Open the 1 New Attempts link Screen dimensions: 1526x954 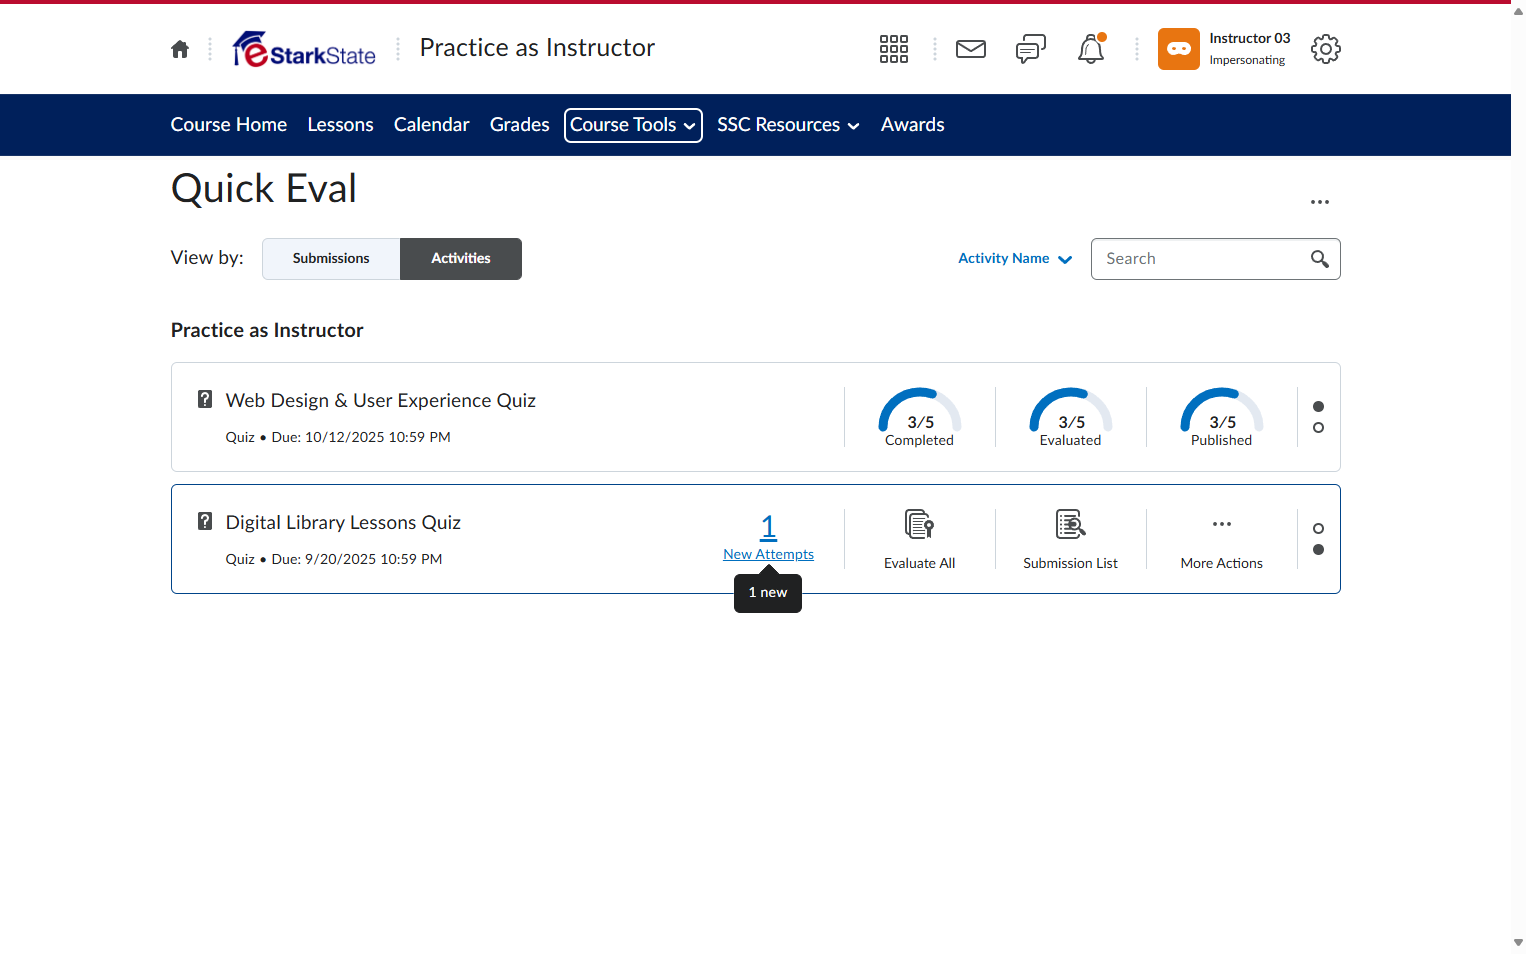pos(768,538)
